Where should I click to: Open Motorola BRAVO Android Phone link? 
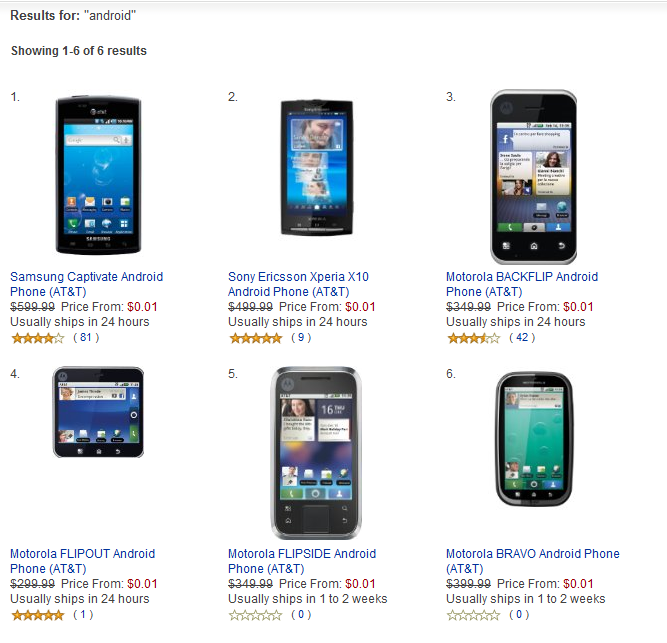pos(532,554)
